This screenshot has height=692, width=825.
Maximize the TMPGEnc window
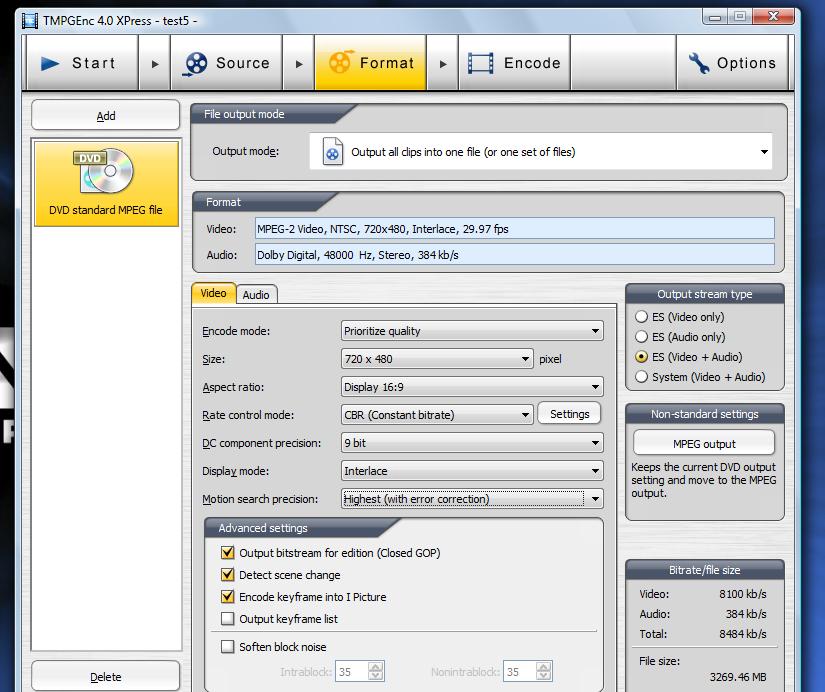coord(740,17)
